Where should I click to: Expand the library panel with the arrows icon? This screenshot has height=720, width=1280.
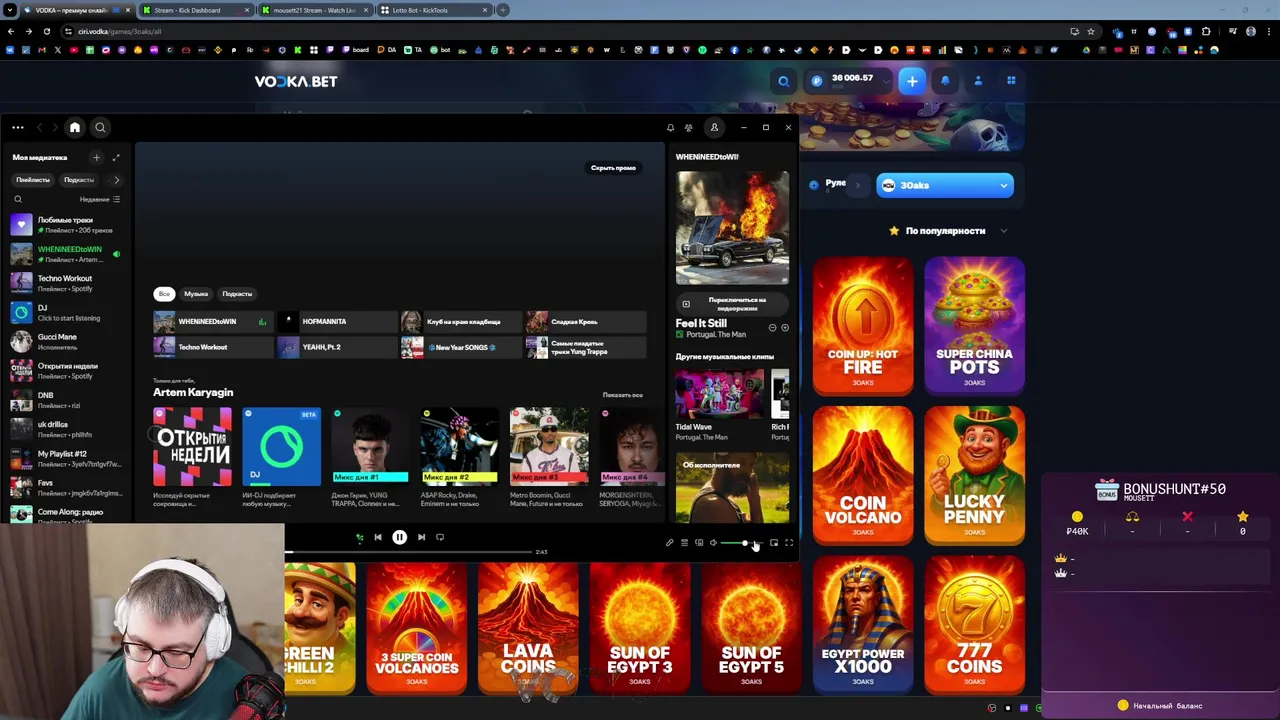tap(116, 157)
